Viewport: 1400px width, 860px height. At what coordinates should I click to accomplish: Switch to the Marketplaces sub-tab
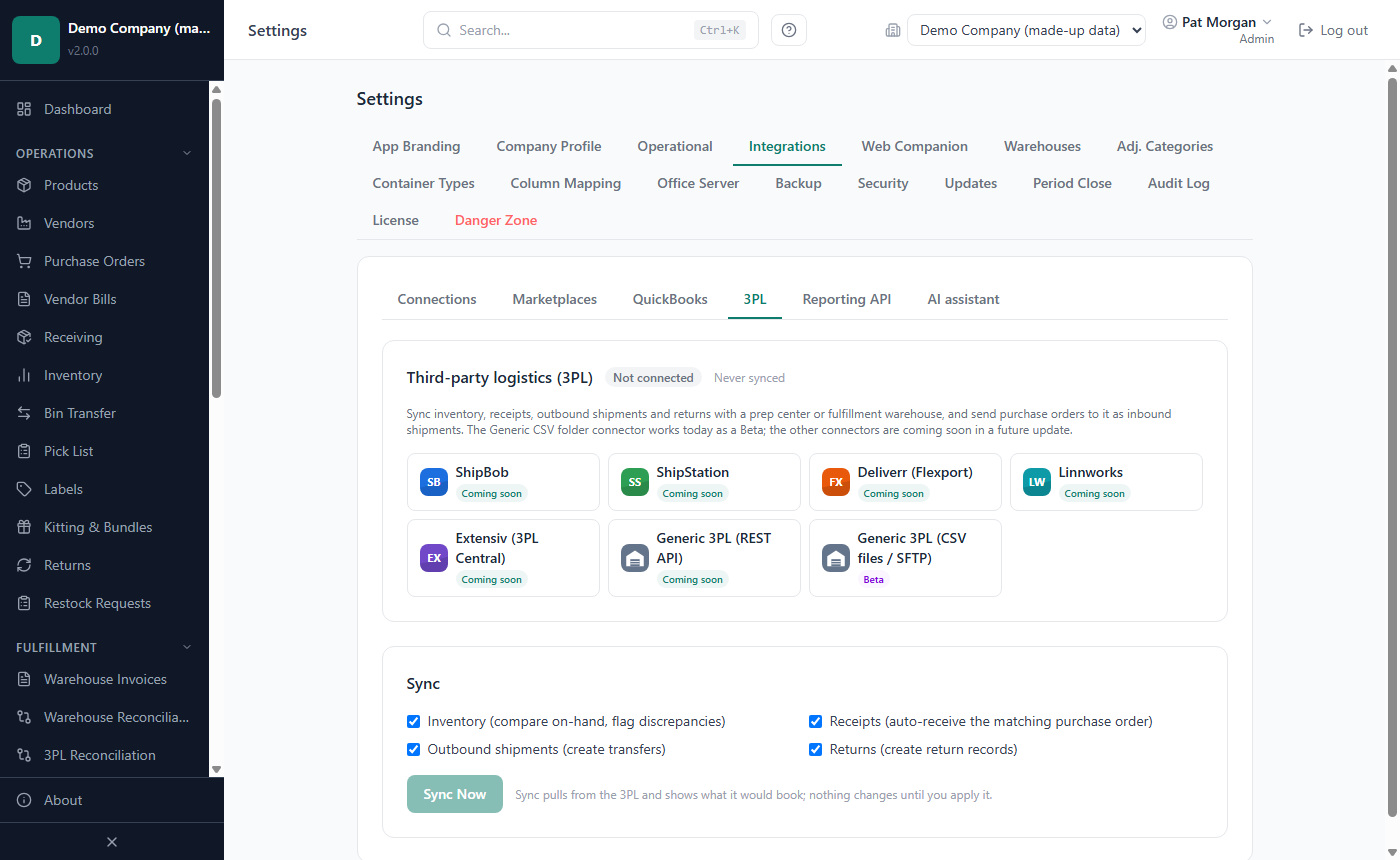tap(555, 299)
